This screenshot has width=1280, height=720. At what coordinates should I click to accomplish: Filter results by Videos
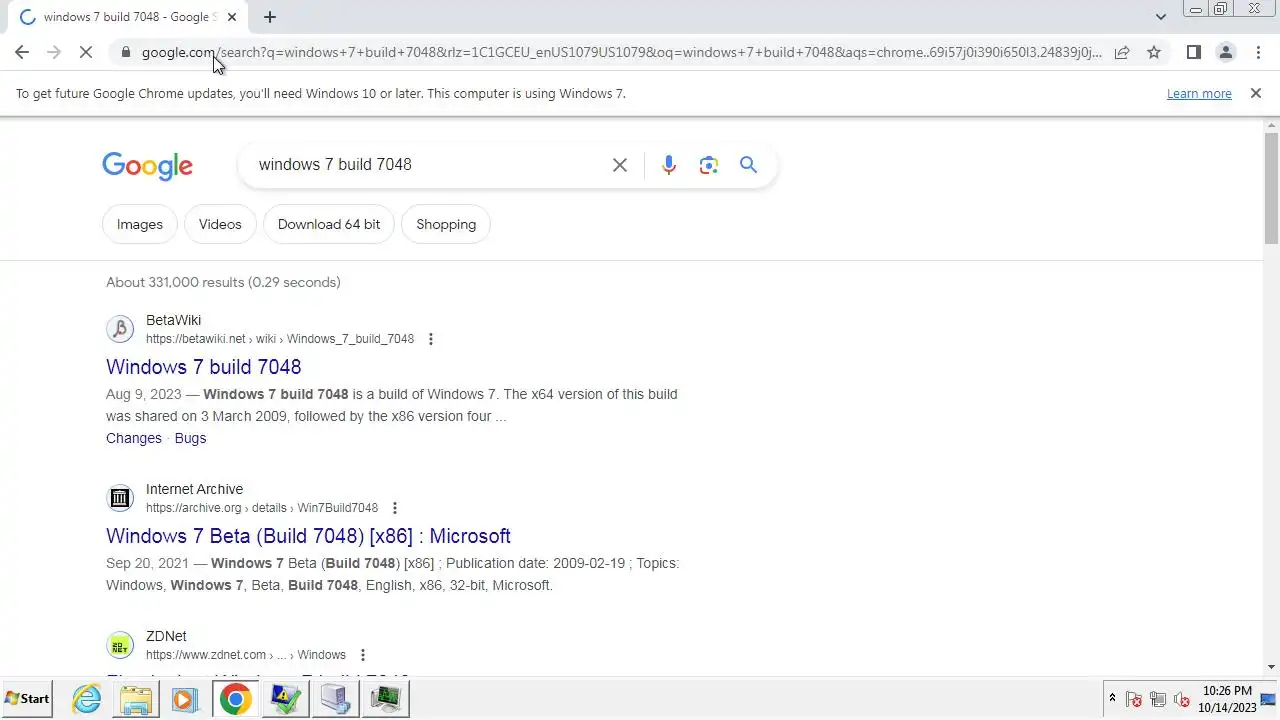pos(220,224)
